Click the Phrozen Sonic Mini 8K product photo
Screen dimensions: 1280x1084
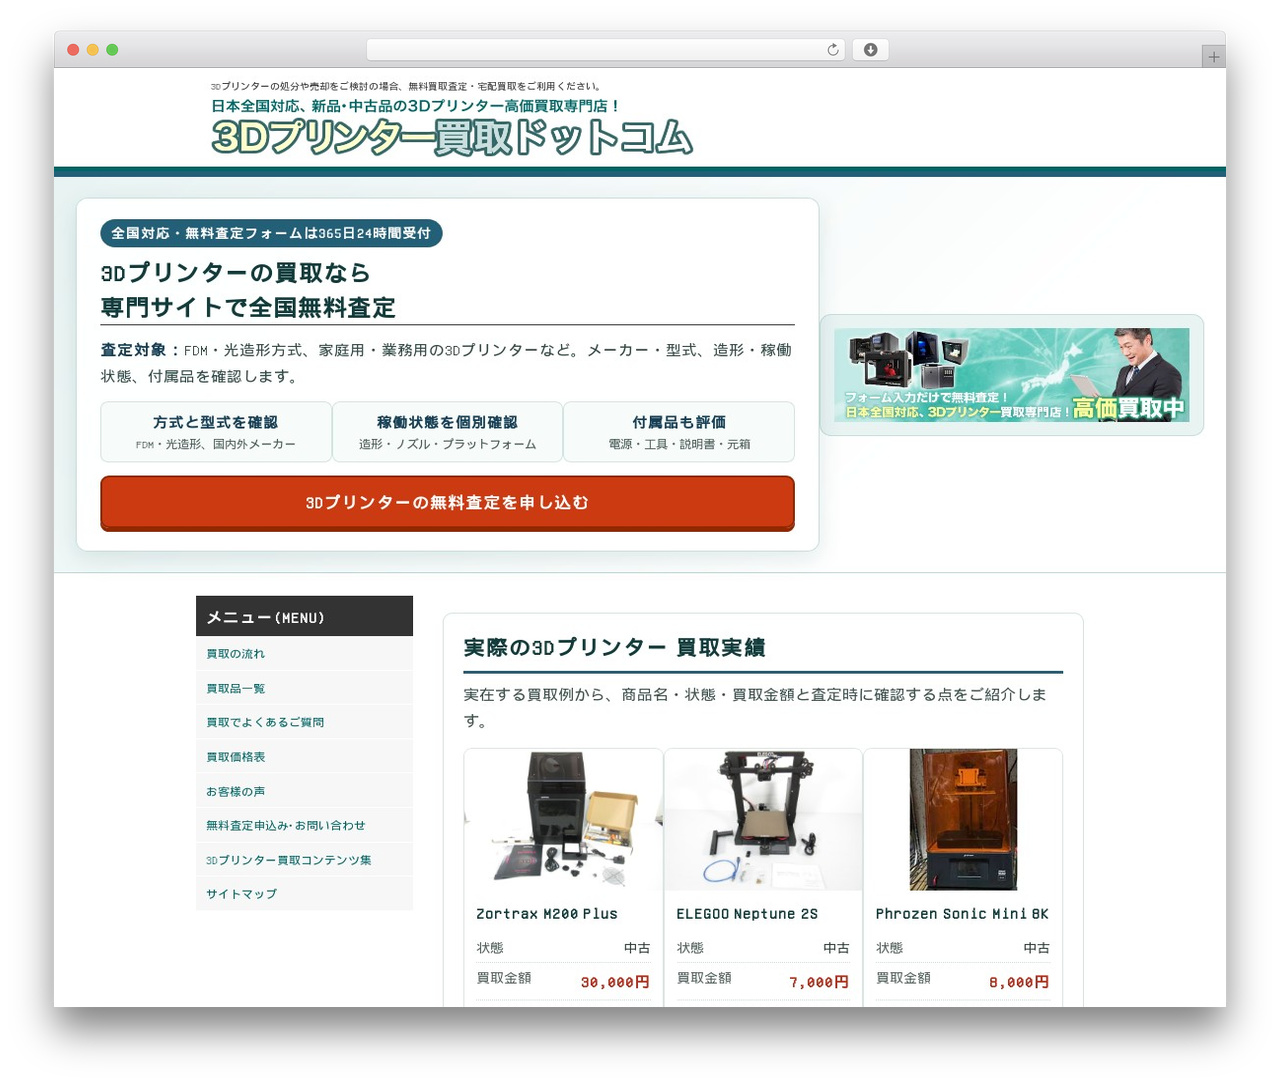(963, 820)
